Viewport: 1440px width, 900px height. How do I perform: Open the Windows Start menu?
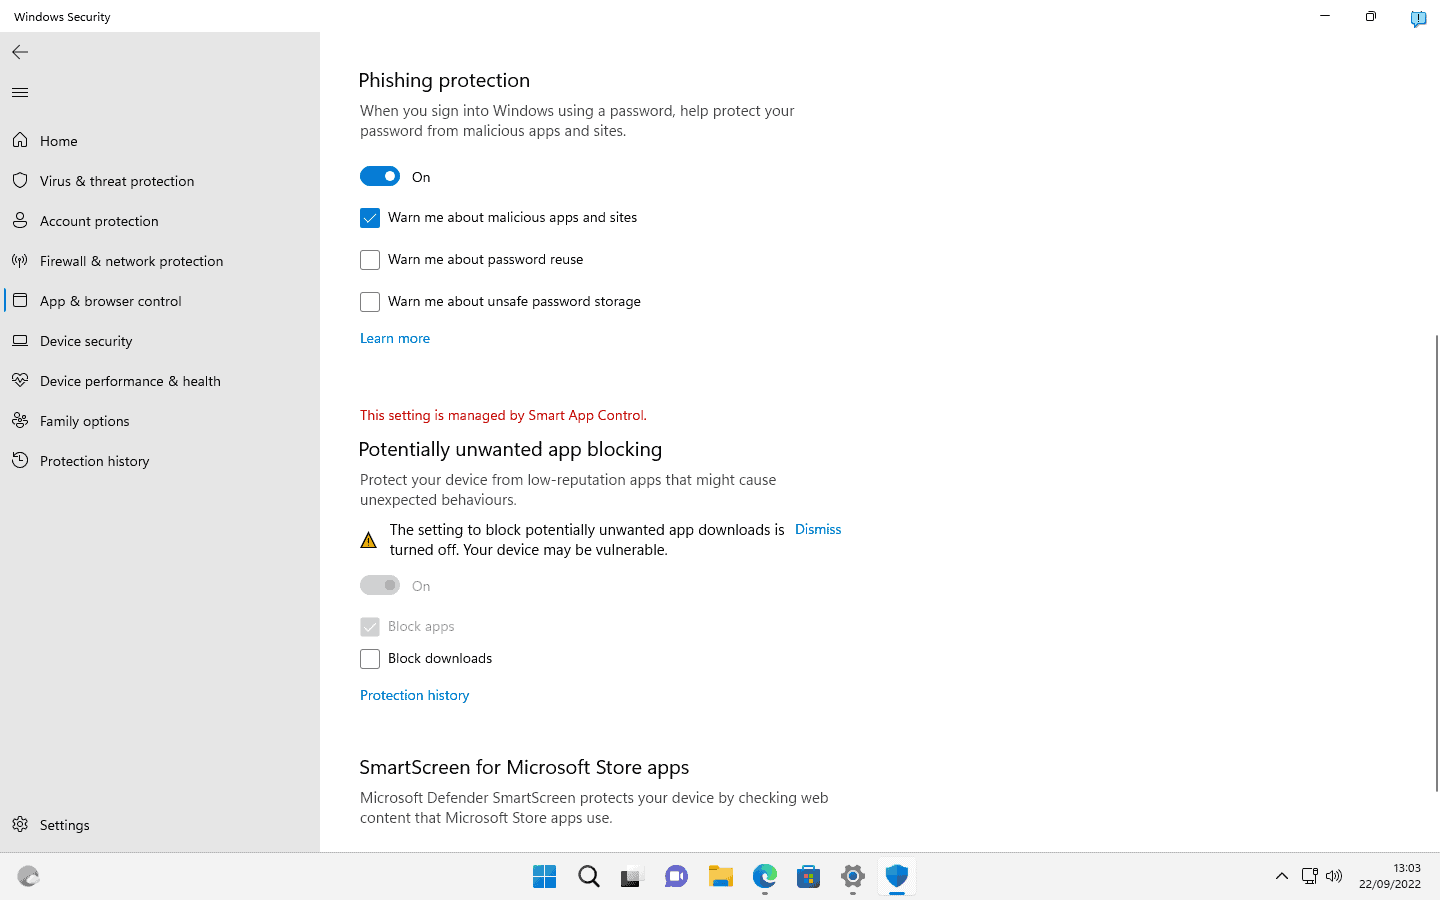(x=545, y=877)
